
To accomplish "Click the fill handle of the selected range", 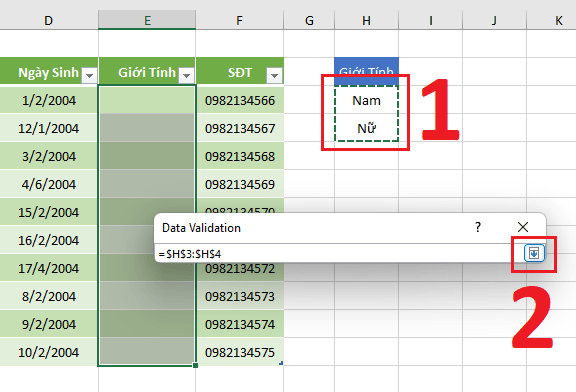I will [x=195, y=366].
